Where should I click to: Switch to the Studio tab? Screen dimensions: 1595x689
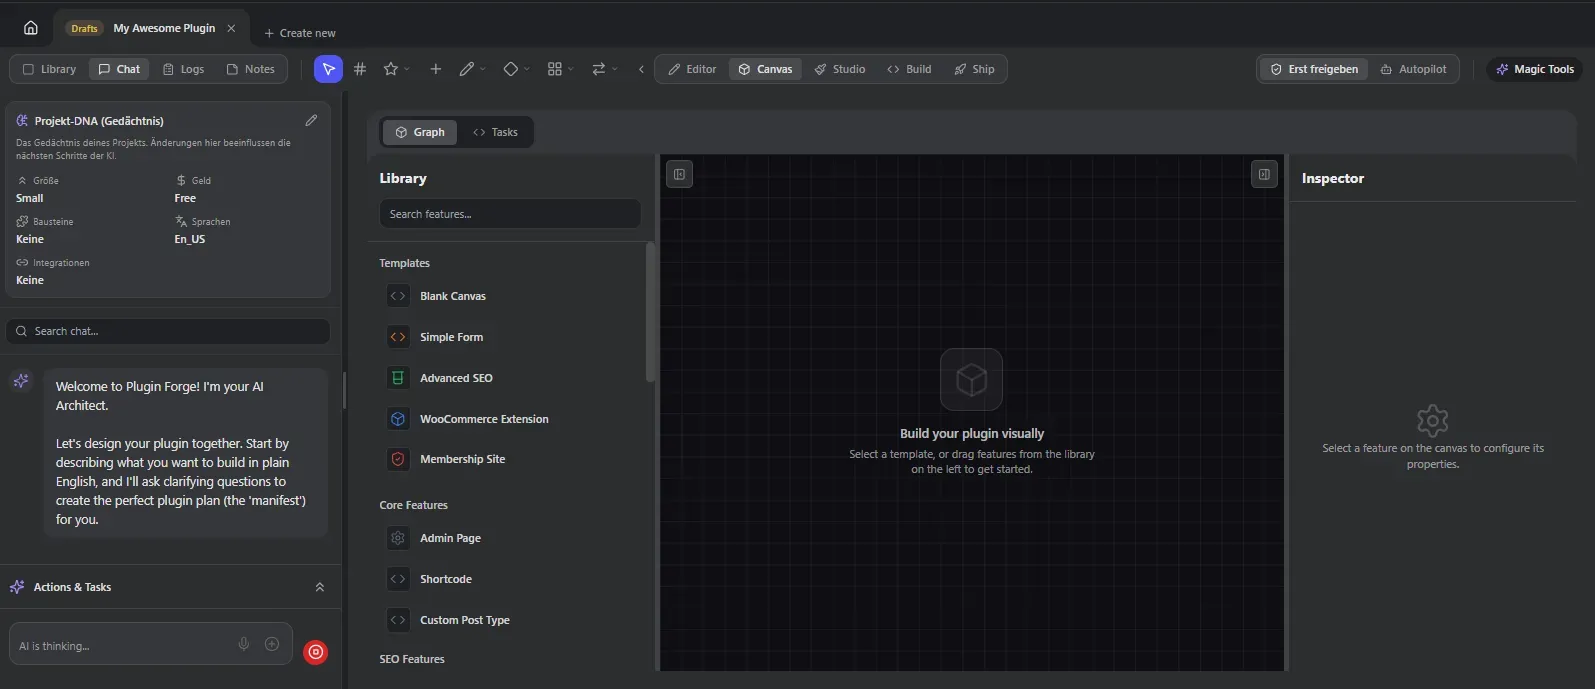coord(839,69)
